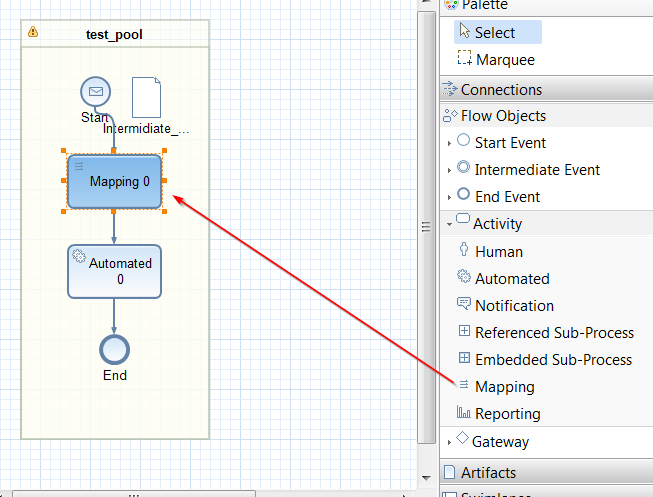This screenshot has width=653, height=497.
Task: Click the warning icon on test_pool
Action: 33,32
